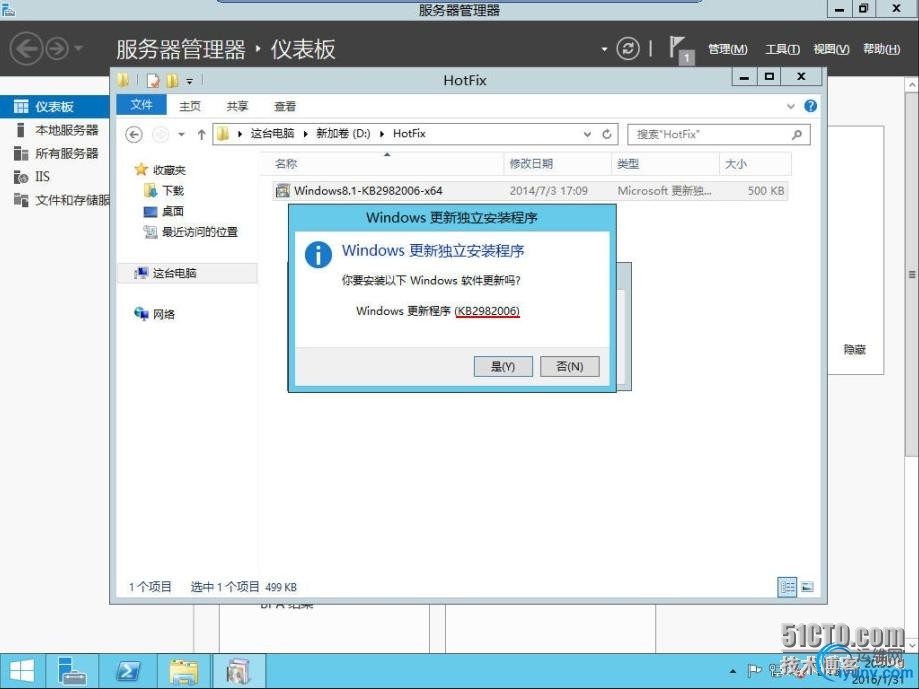Open 本地服务器 in Server Manager sidebar
The width and height of the screenshot is (919, 689).
pyautogui.click(x=55, y=130)
